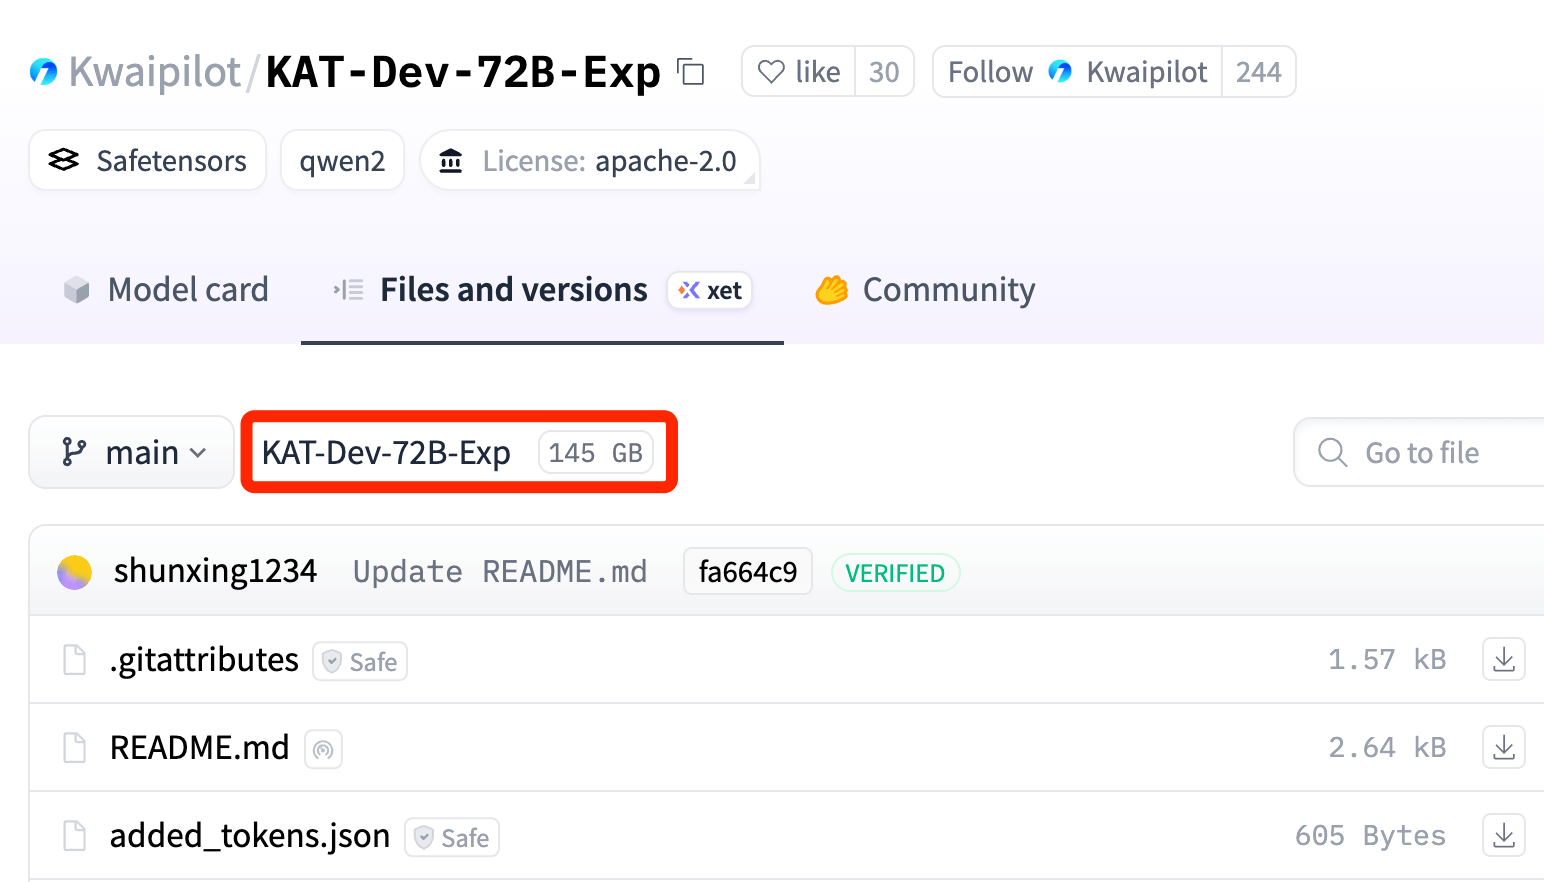The image size is (1544, 882).
Task: Open the .gitattributes file
Action: (204, 660)
